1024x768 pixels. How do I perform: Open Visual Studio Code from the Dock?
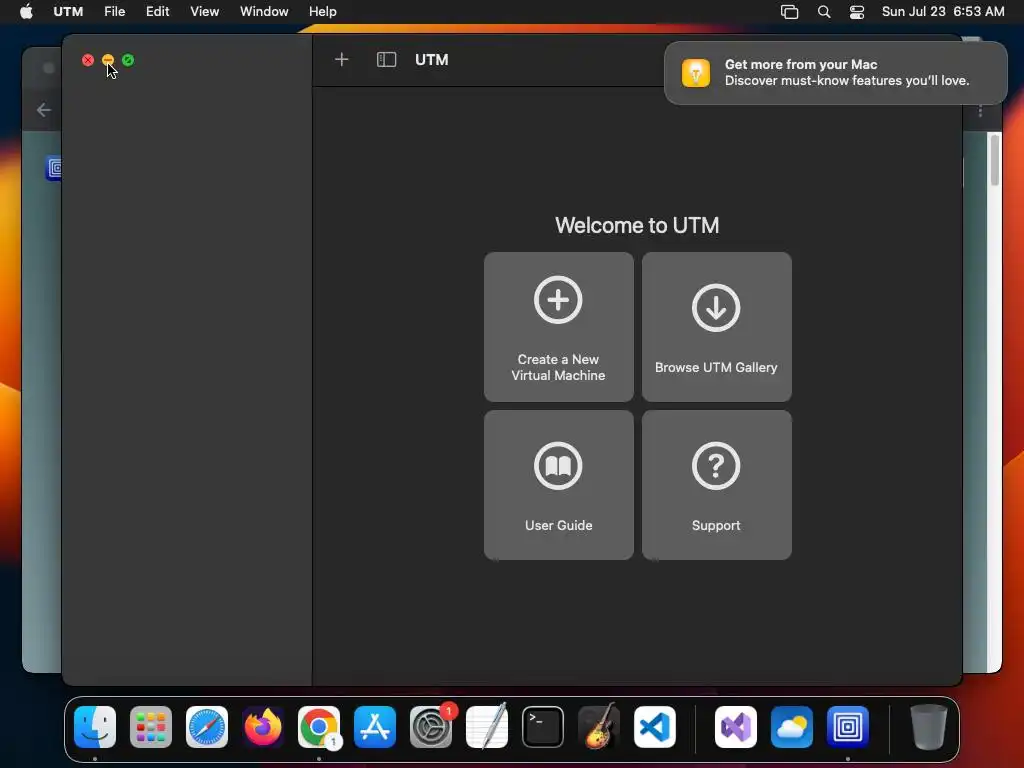coord(654,727)
